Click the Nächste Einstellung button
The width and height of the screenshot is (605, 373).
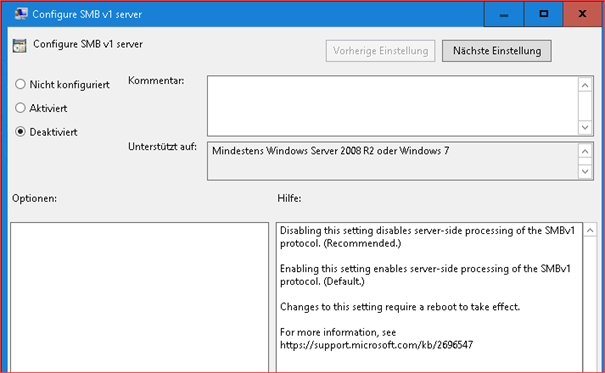497,51
